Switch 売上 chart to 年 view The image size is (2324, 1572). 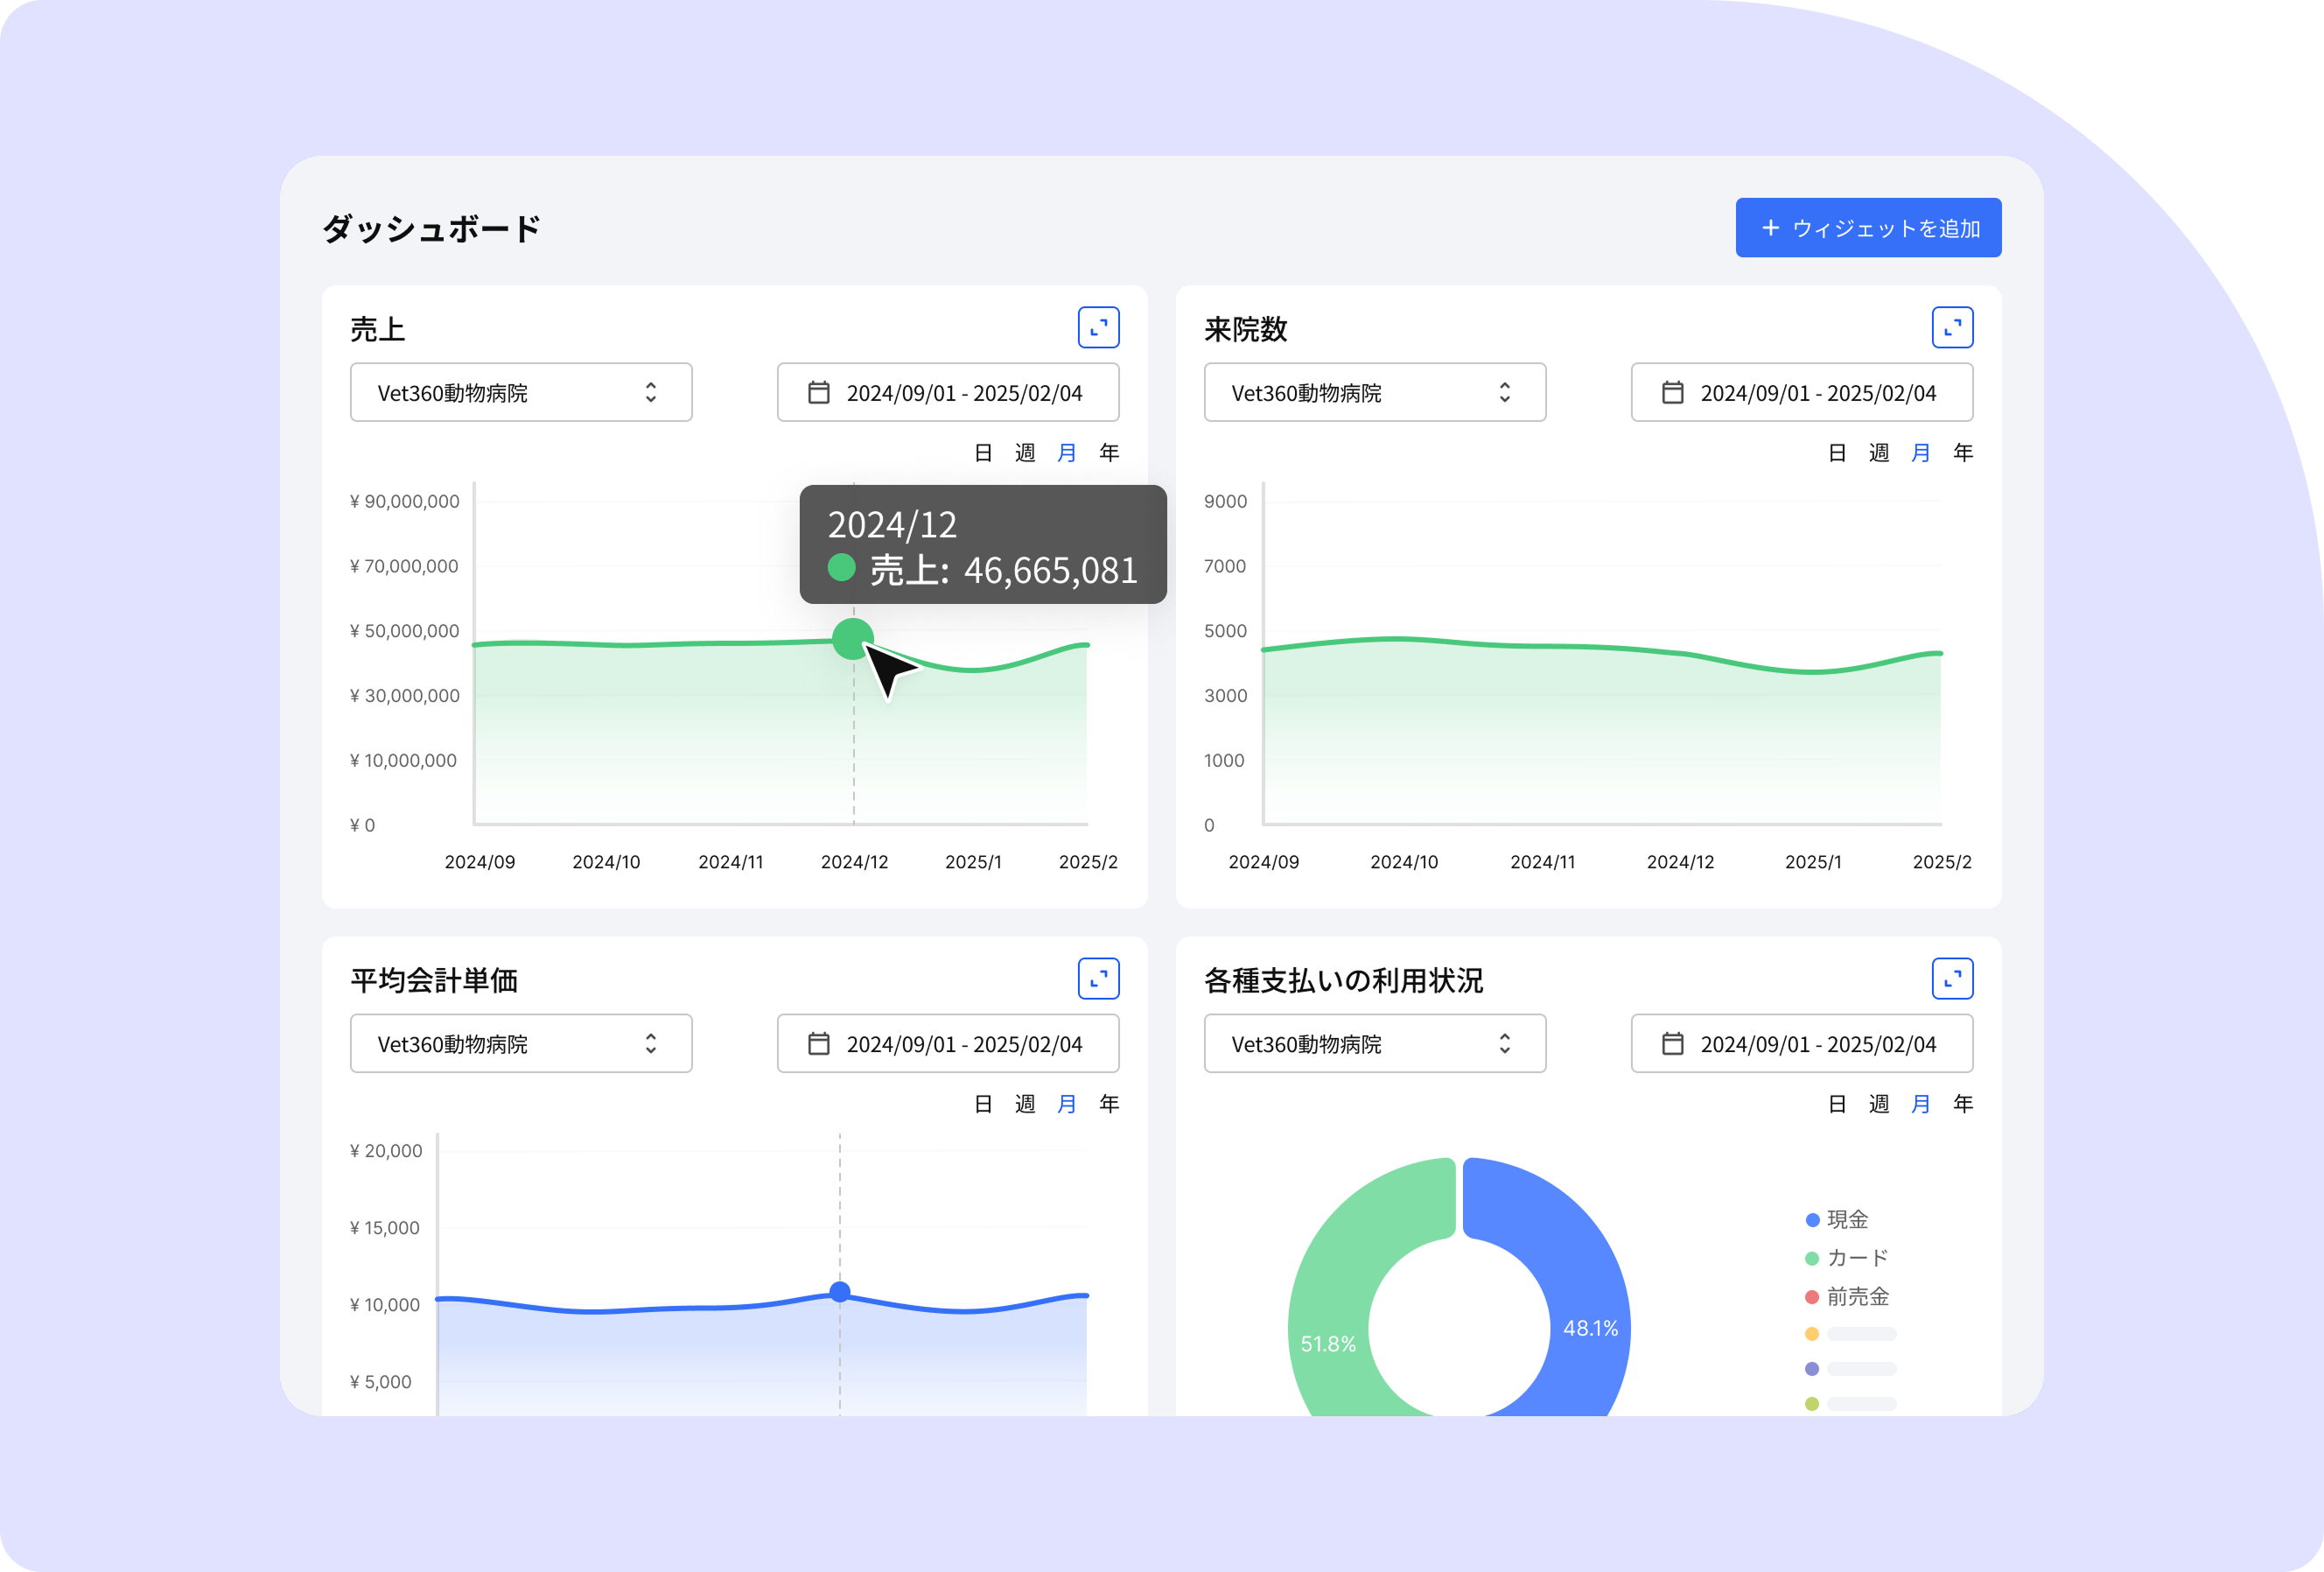(1109, 453)
